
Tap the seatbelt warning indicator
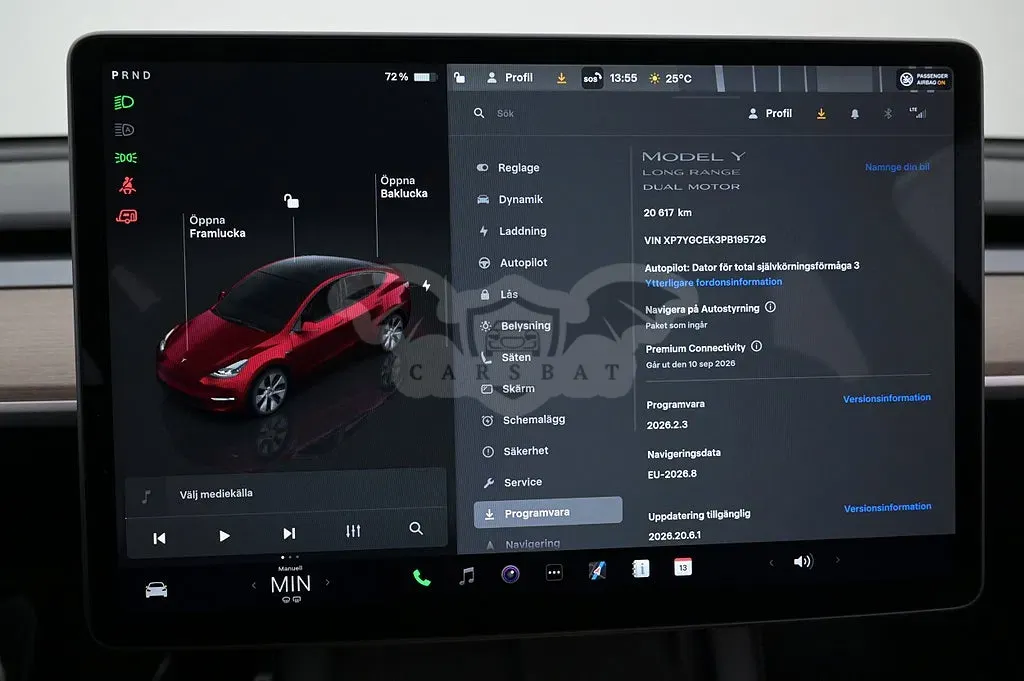pyautogui.click(x=127, y=185)
